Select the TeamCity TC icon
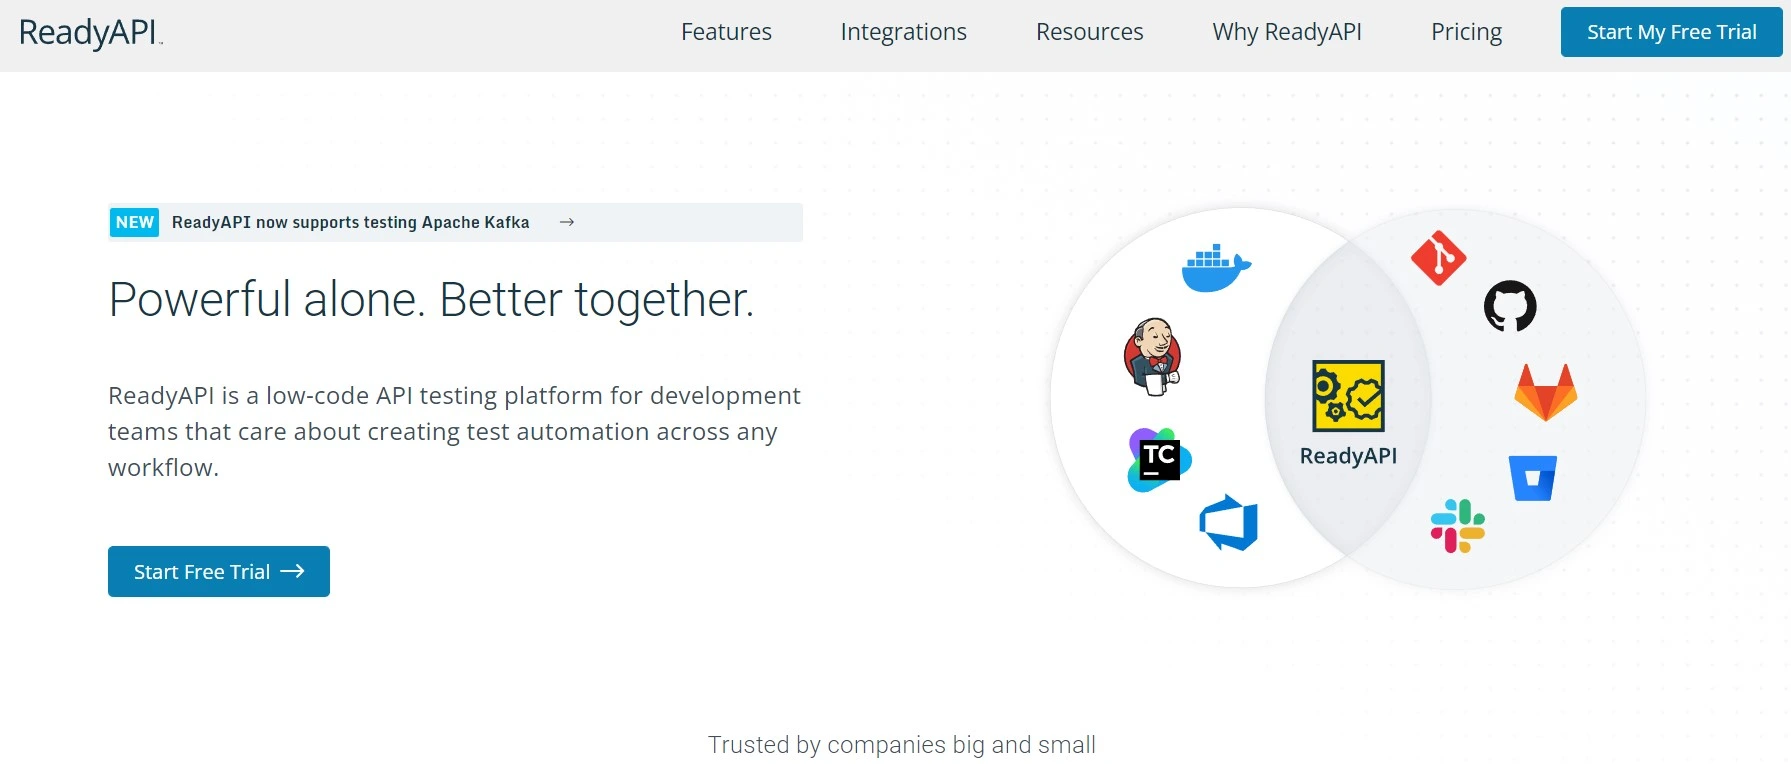Viewport: 1791px width, 764px height. [x=1159, y=460]
